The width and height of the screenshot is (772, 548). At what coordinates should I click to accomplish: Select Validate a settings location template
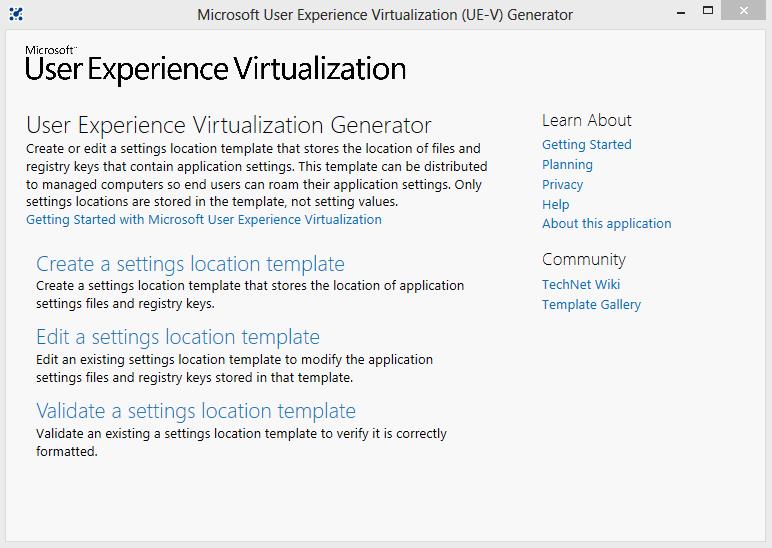pos(196,411)
